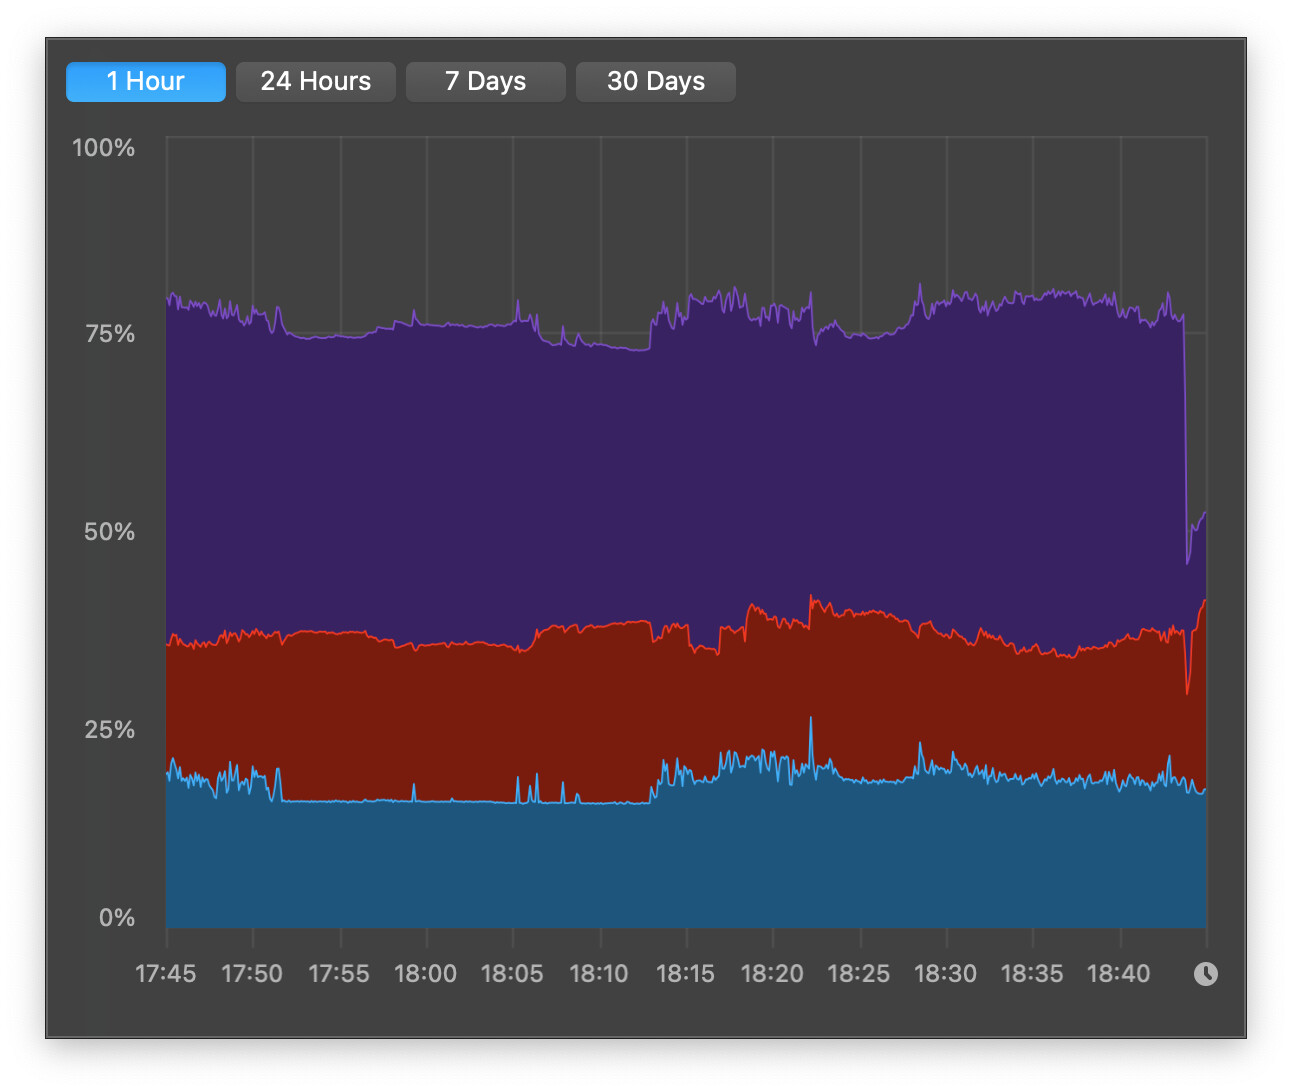Screen dimensions: 1292x1092
Task: Click the 18:25 time label
Action: tap(859, 974)
